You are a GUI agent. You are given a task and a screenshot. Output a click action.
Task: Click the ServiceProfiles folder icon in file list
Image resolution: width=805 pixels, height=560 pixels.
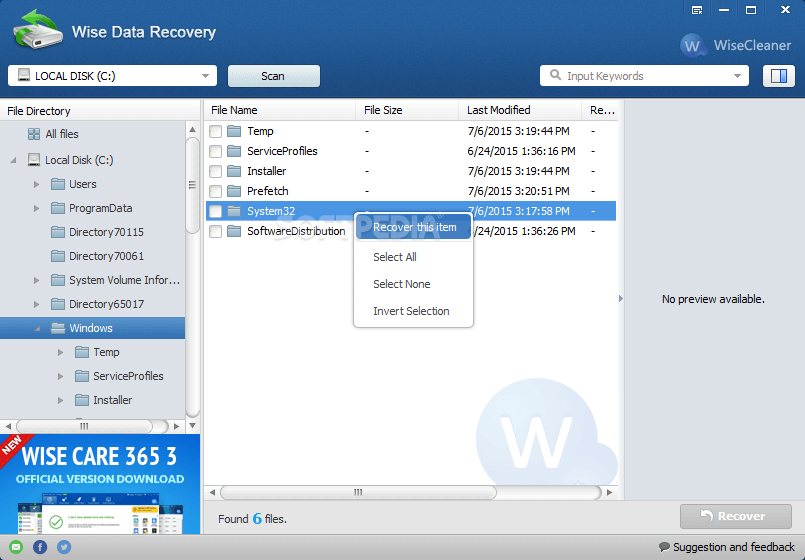click(x=234, y=151)
